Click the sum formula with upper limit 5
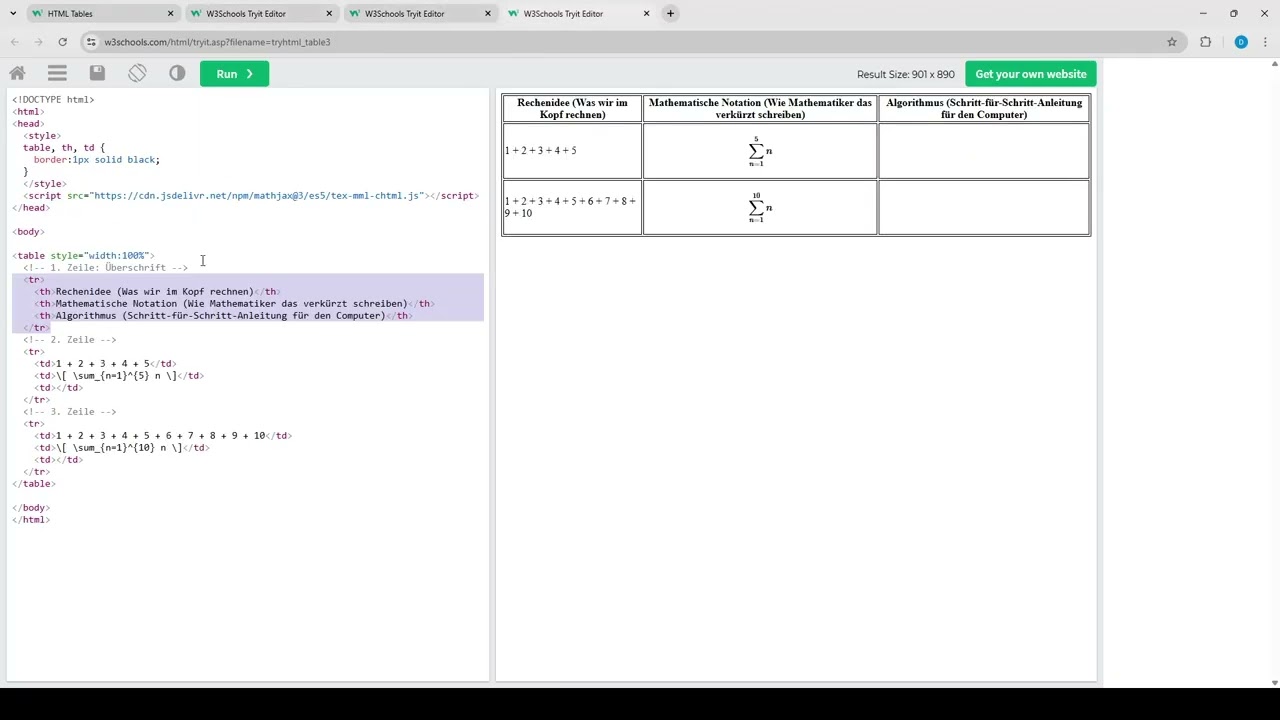 [760, 151]
